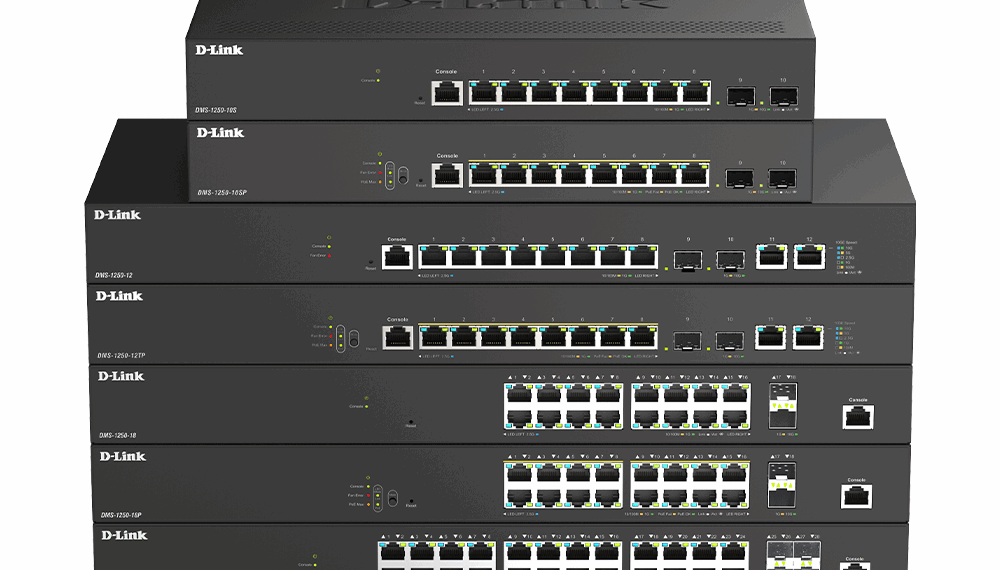Click SFP port 9 on the DMS-1250-10S
This screenshot has height=570, width=1000.
point(740,96)
